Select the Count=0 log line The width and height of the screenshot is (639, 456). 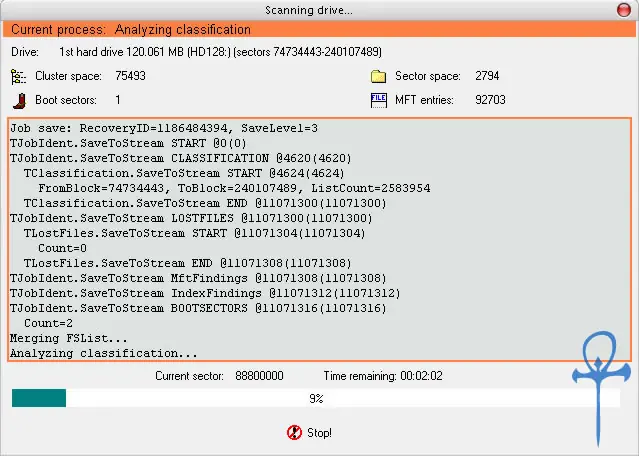[62, 248]
